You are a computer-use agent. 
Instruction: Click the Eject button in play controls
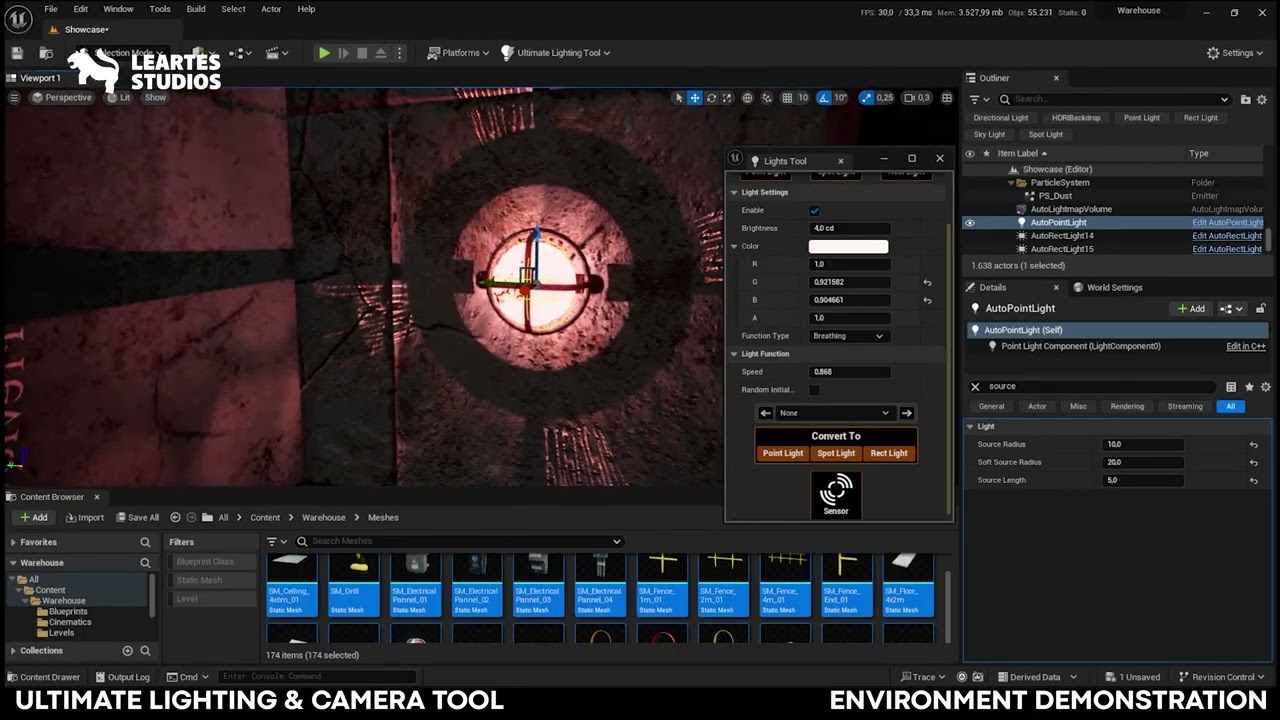coord(381,53)
